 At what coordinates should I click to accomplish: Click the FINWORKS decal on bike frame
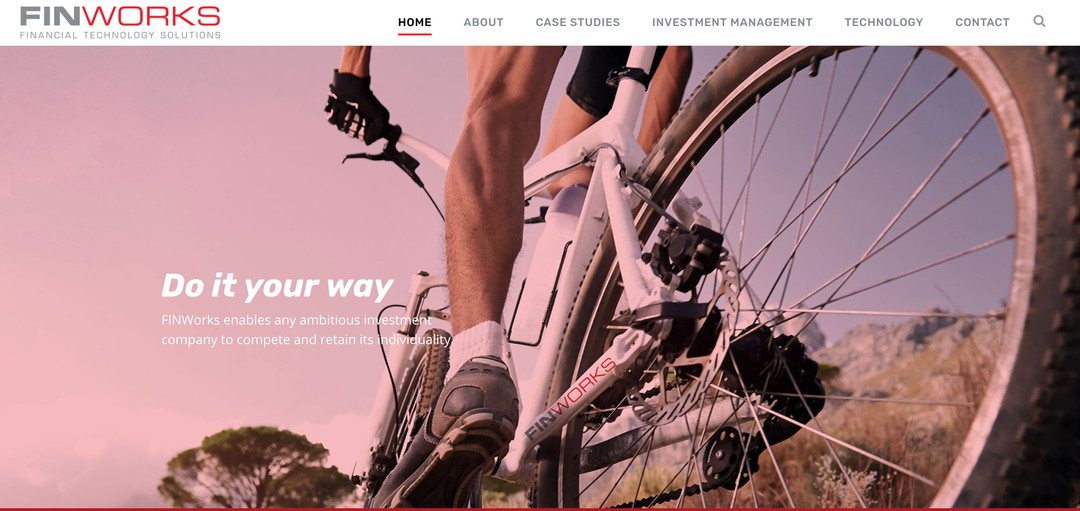(570, 399)
